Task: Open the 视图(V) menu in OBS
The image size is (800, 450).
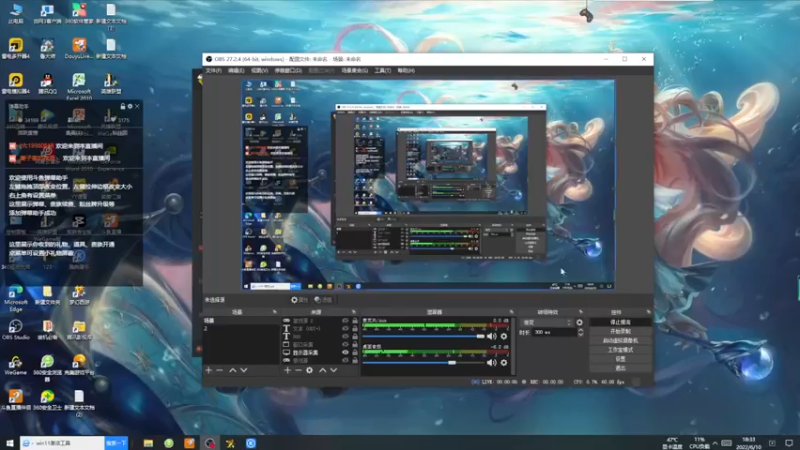Action: [259, 70]
